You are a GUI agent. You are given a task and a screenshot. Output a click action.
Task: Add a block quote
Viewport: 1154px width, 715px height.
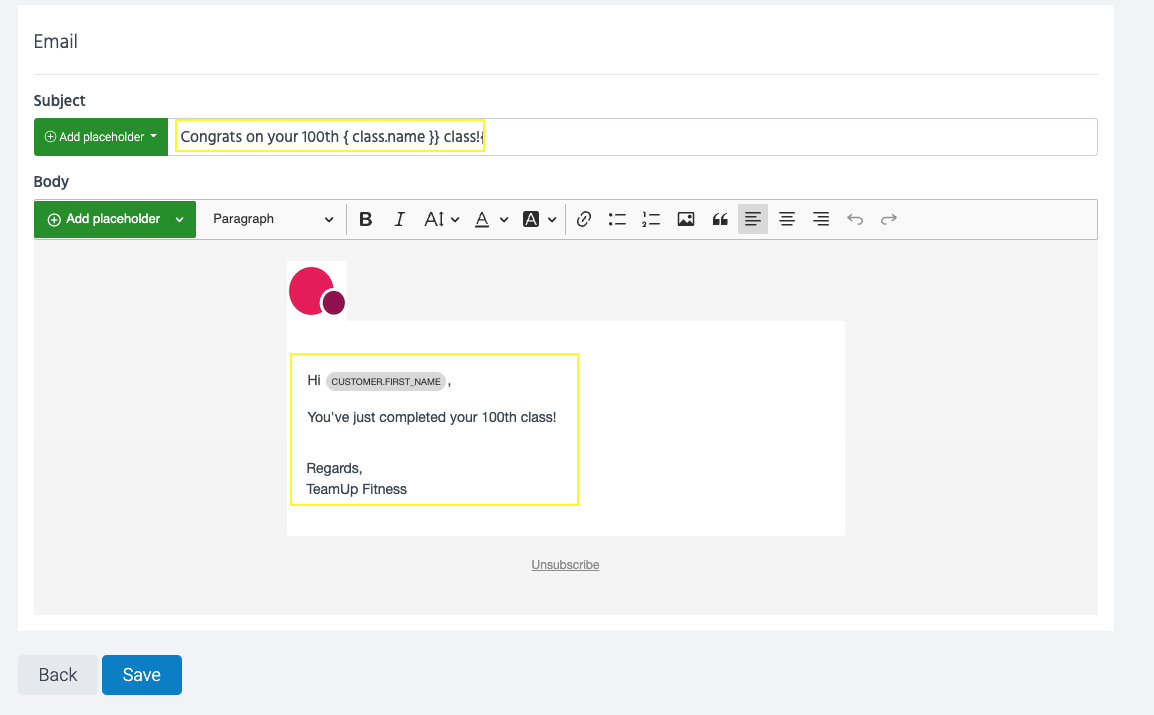pyautogui.click(x=720, y=219)
